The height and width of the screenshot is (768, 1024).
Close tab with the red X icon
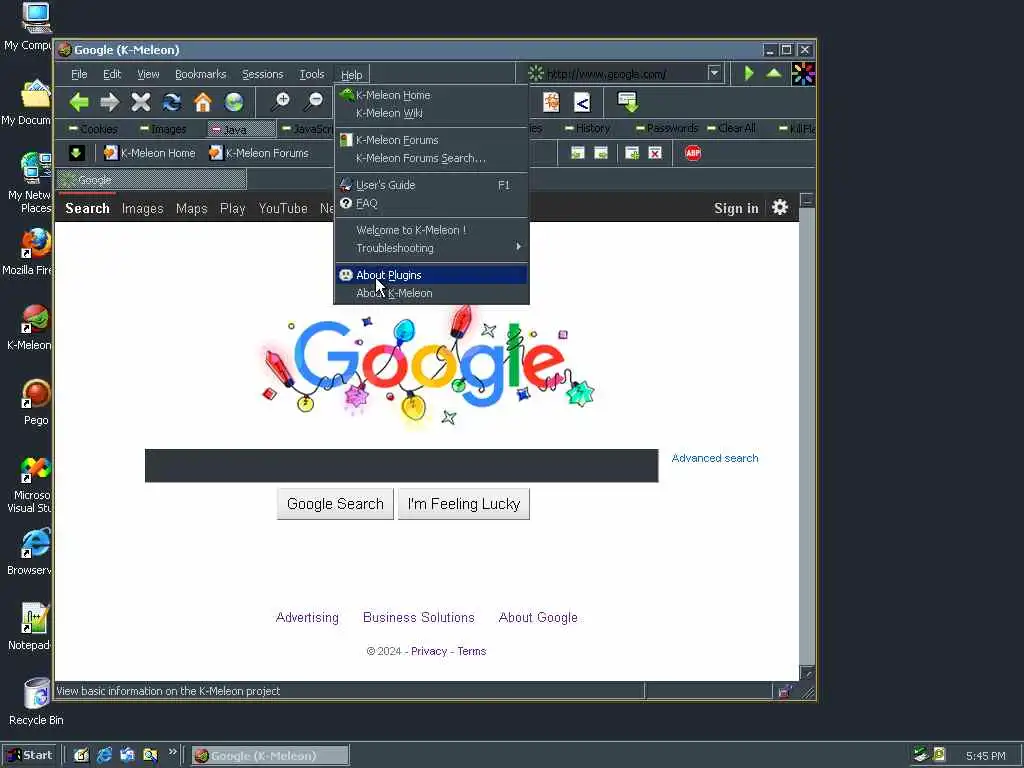(x=655, y=153)
